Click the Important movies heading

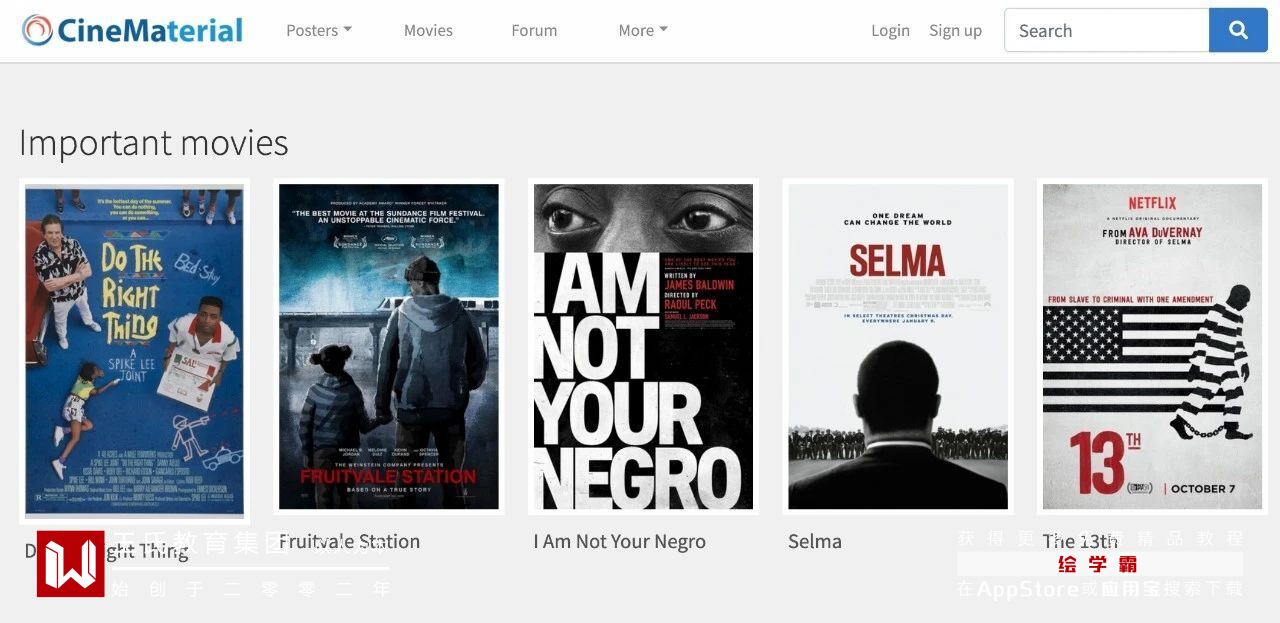pyautogui.click(x=154, y=143)
